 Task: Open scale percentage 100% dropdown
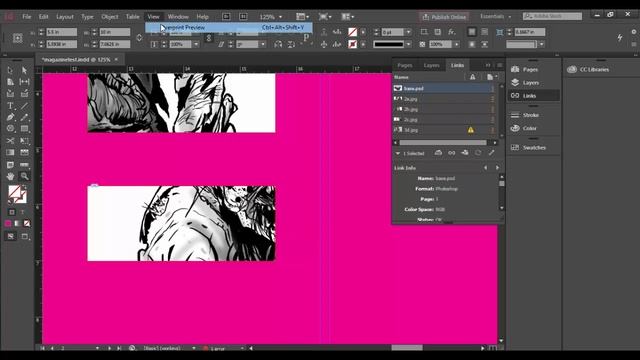point(196,44)
